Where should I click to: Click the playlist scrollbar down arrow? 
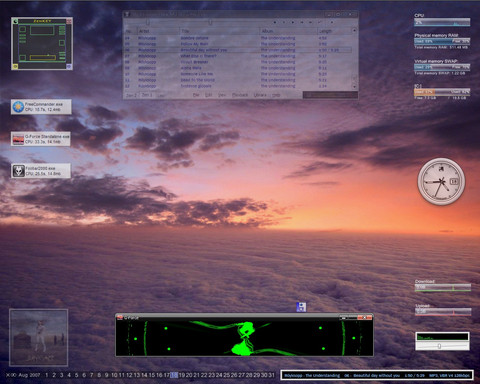354,86
